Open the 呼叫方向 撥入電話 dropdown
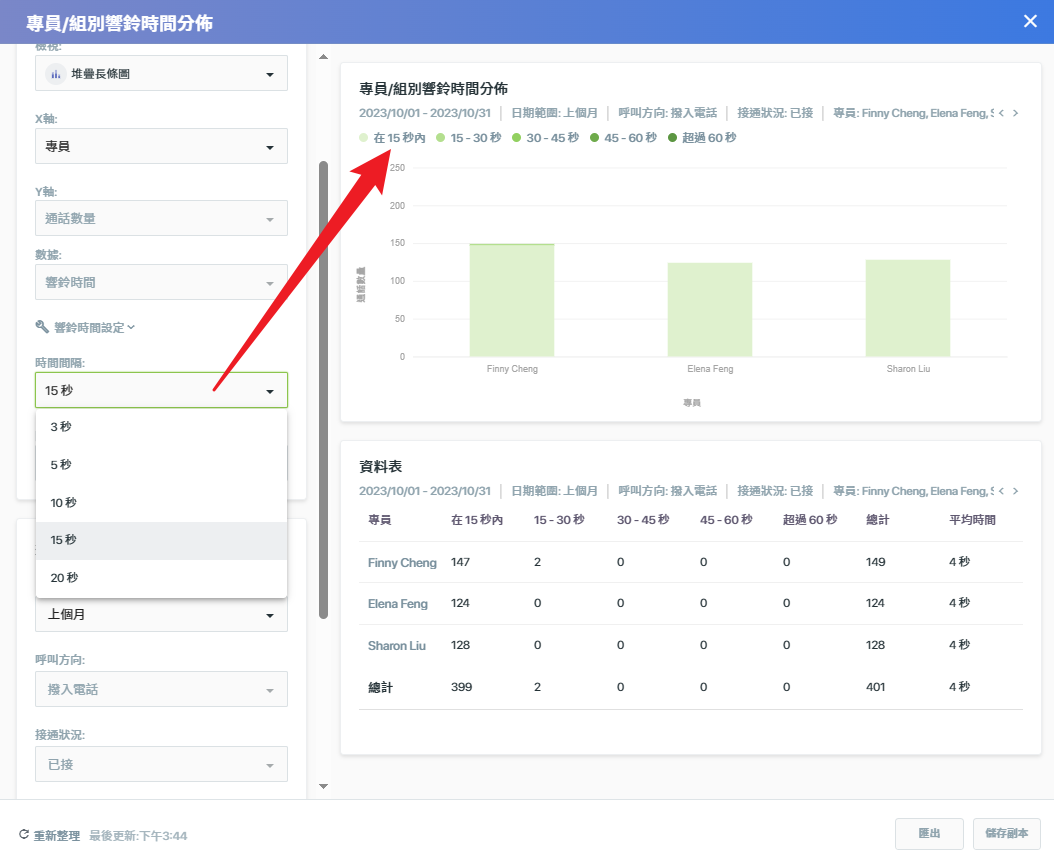 pyautogui.click(x=161, y=689)
